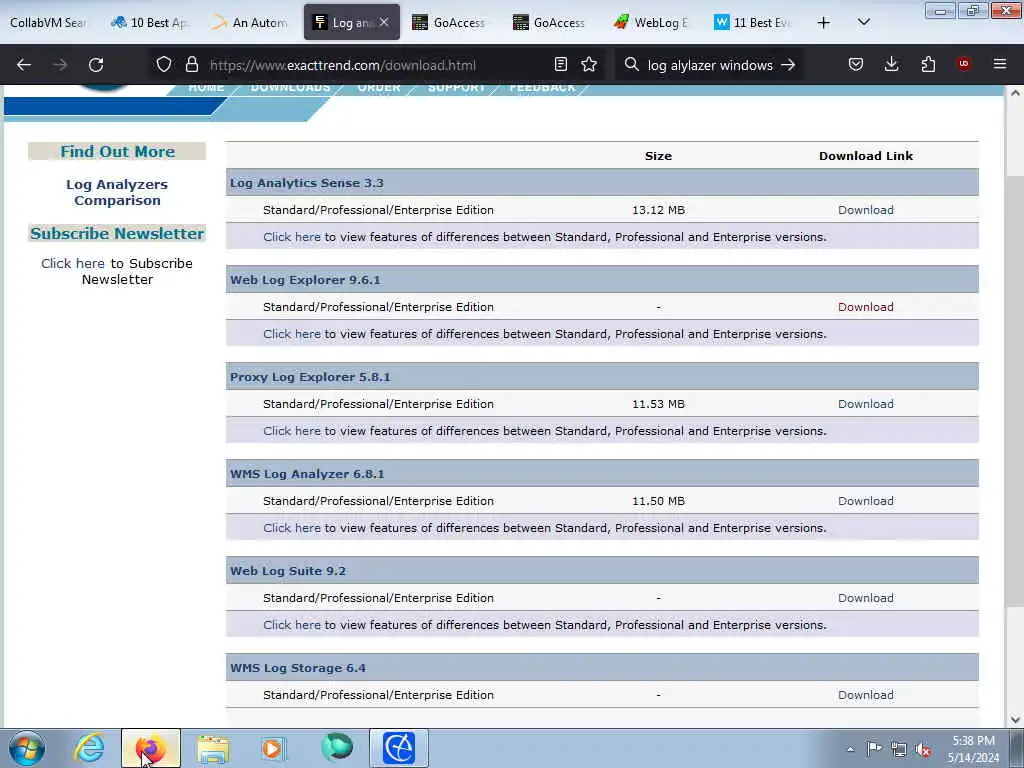
Task: Open the network tray icon
Action: click(899, 749)
